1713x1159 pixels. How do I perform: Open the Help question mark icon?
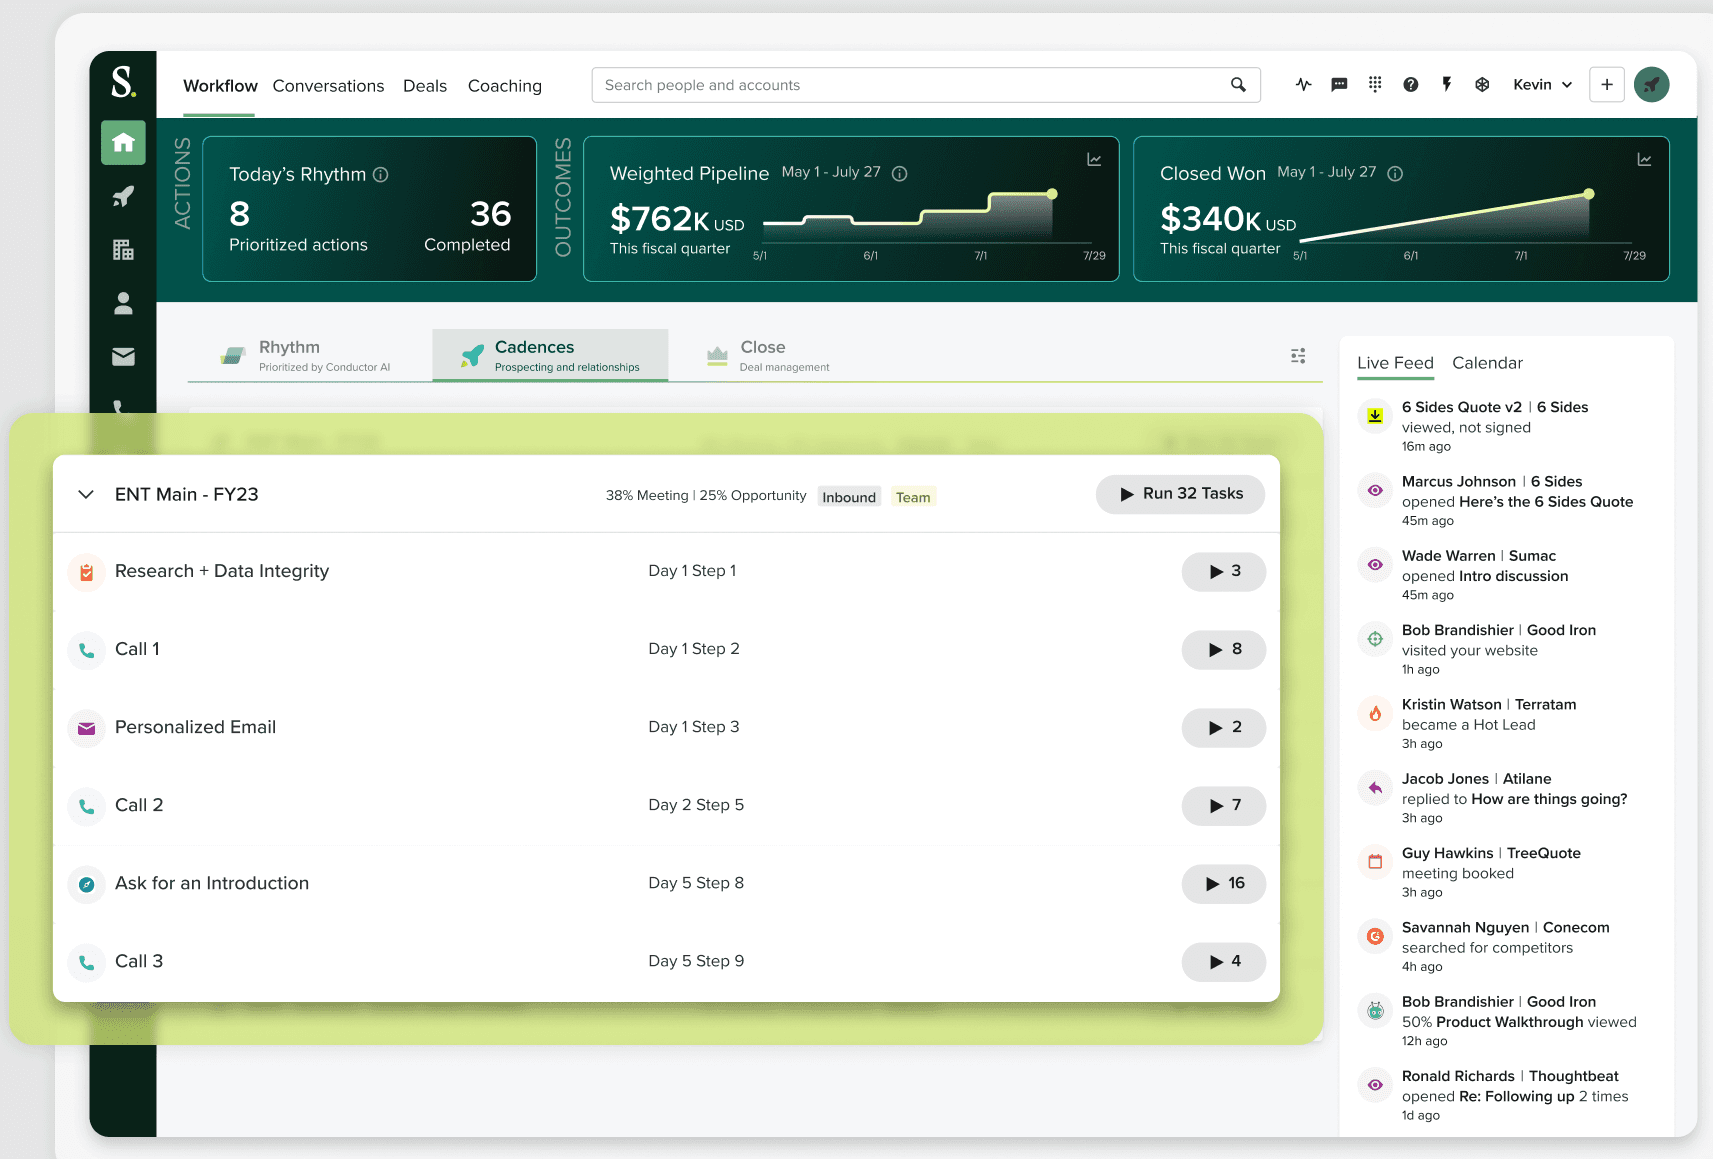tap(1411, 84)
